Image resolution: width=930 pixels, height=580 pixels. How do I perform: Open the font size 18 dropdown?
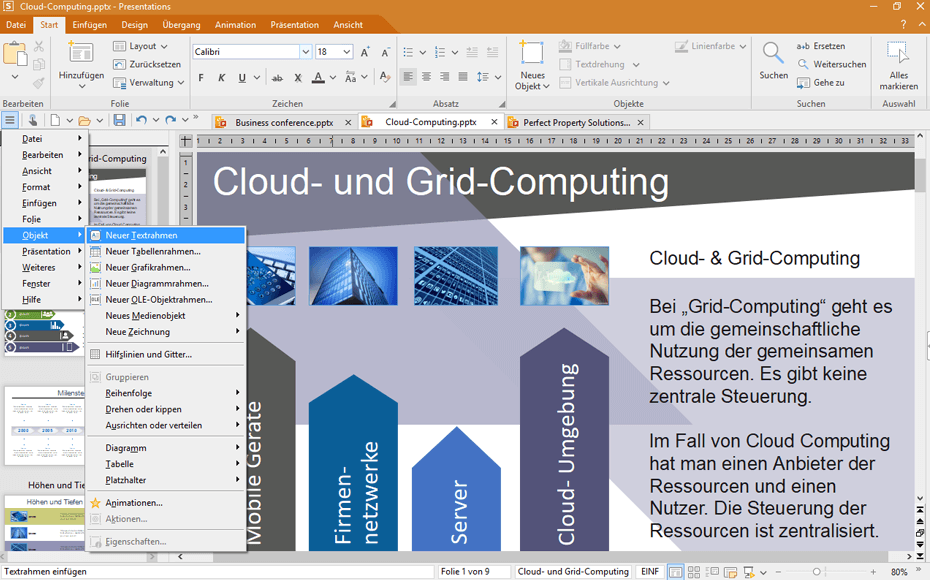348,52
